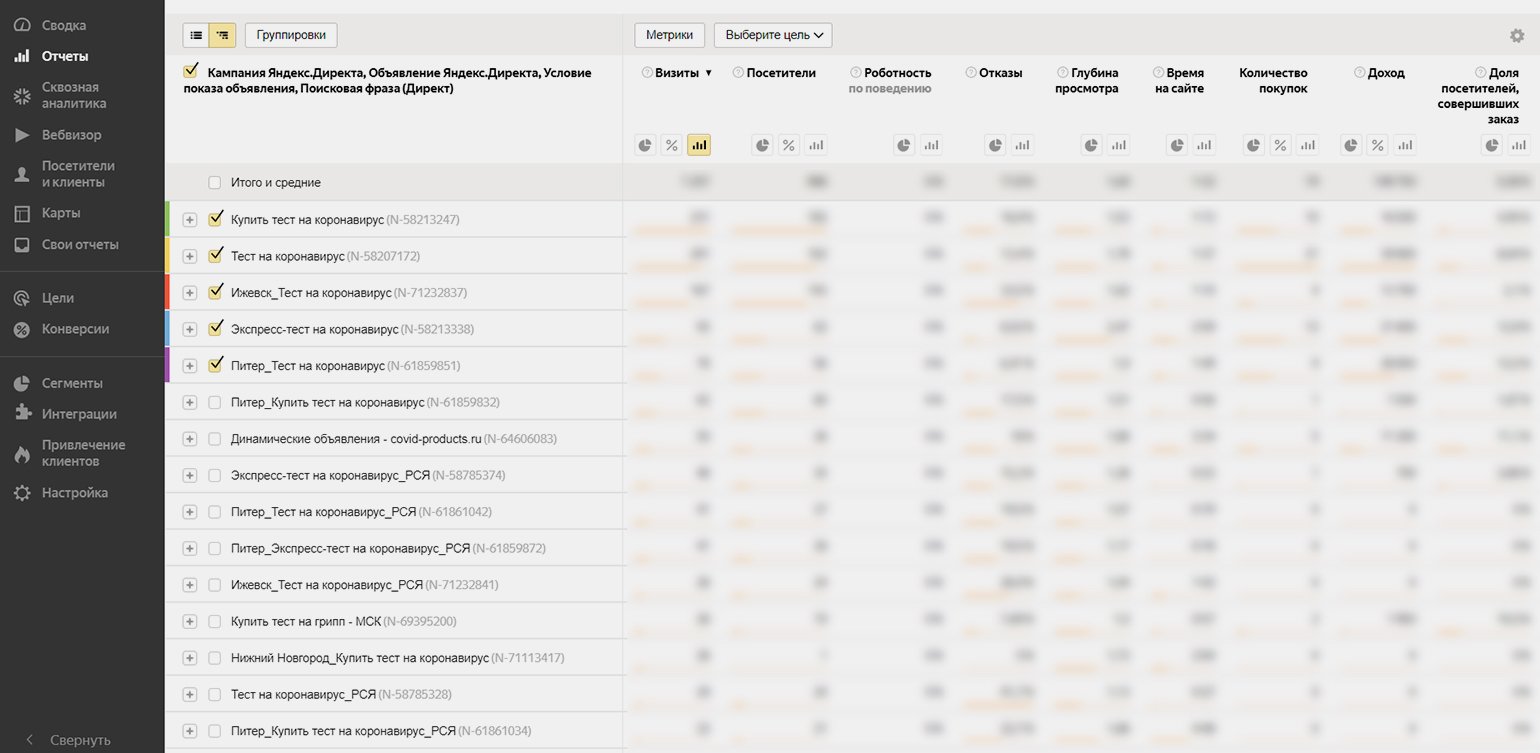Show pie chart for Глубина просмотра
Viewport: 1540px width, 753px height.
[x=1092, y=145]
